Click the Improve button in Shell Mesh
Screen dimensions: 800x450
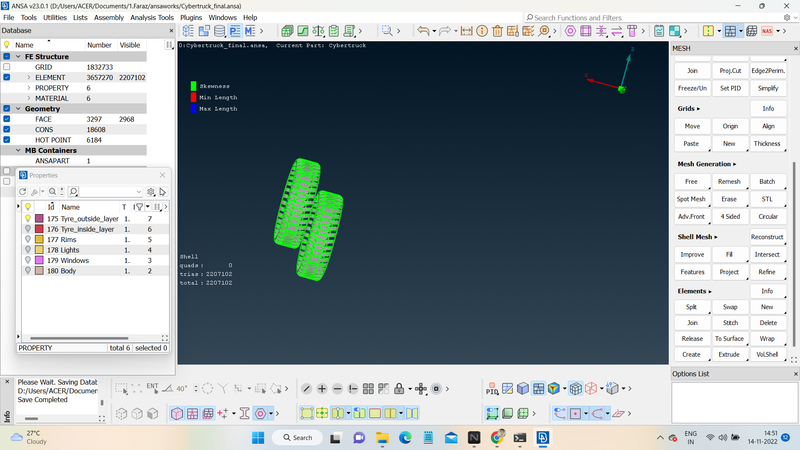coord(692,255)
